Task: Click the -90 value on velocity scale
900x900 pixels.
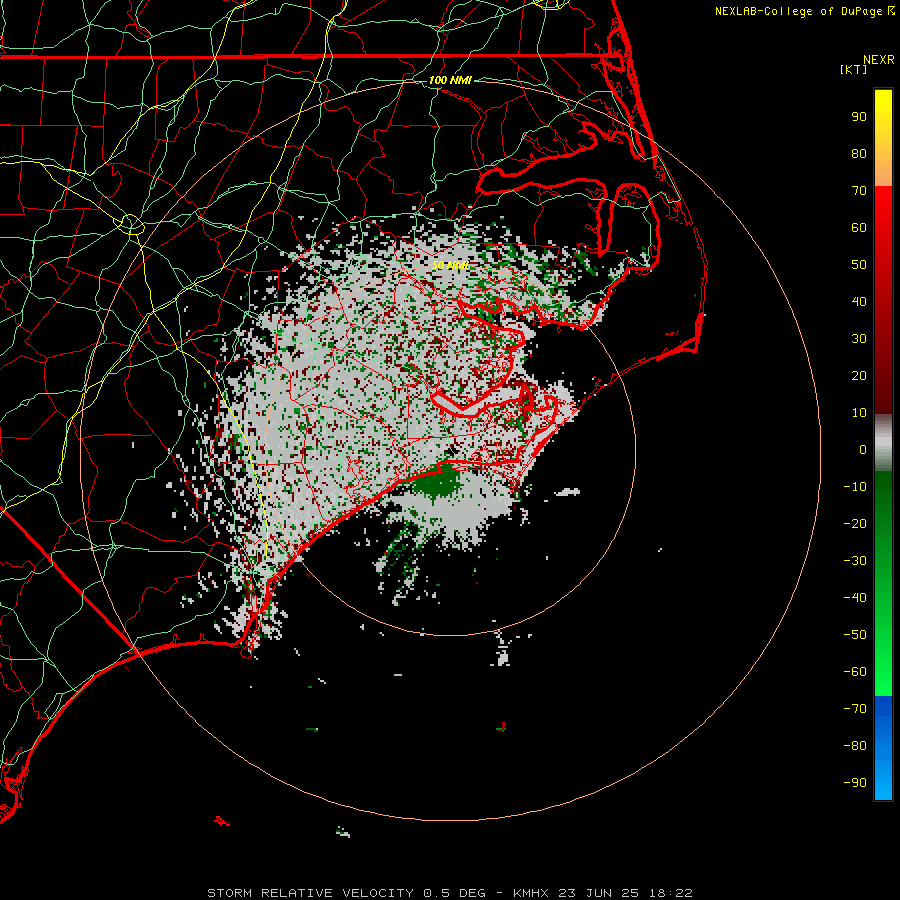Action: 855,783
